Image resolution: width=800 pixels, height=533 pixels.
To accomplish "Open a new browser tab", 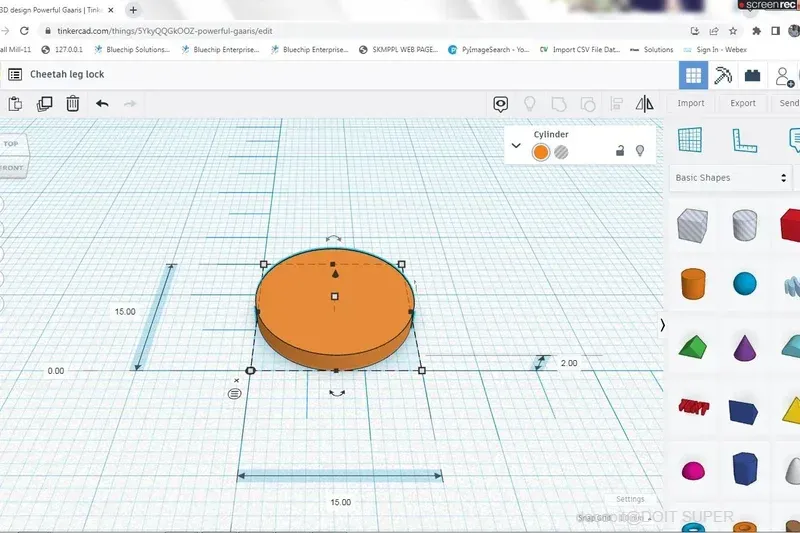I will pos(133,10).
